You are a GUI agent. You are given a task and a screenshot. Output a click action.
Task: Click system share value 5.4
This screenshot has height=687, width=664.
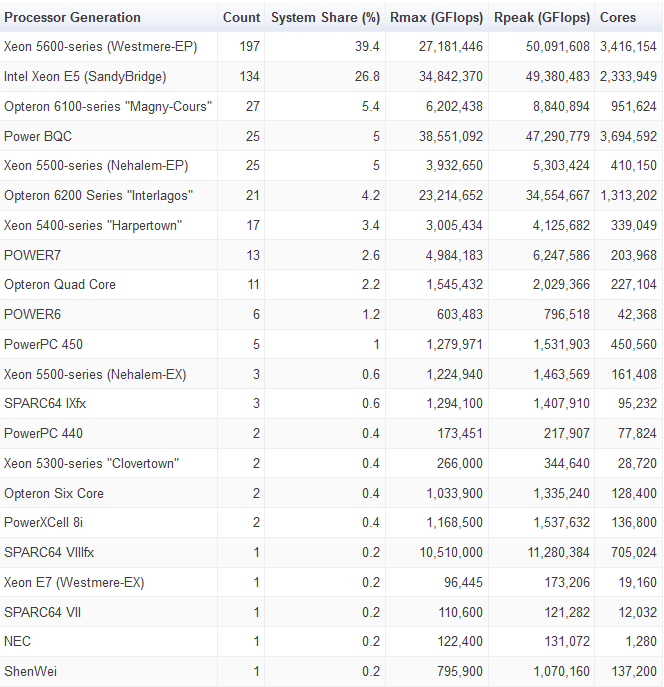coord(371,106)
